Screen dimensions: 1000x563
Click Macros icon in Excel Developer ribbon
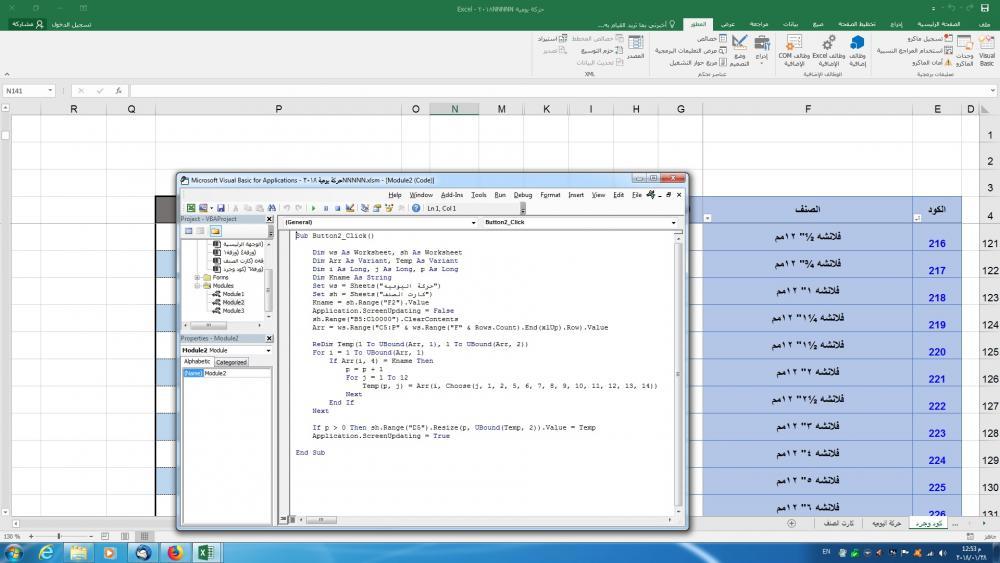pyautogui.click(x=964, y=50)
